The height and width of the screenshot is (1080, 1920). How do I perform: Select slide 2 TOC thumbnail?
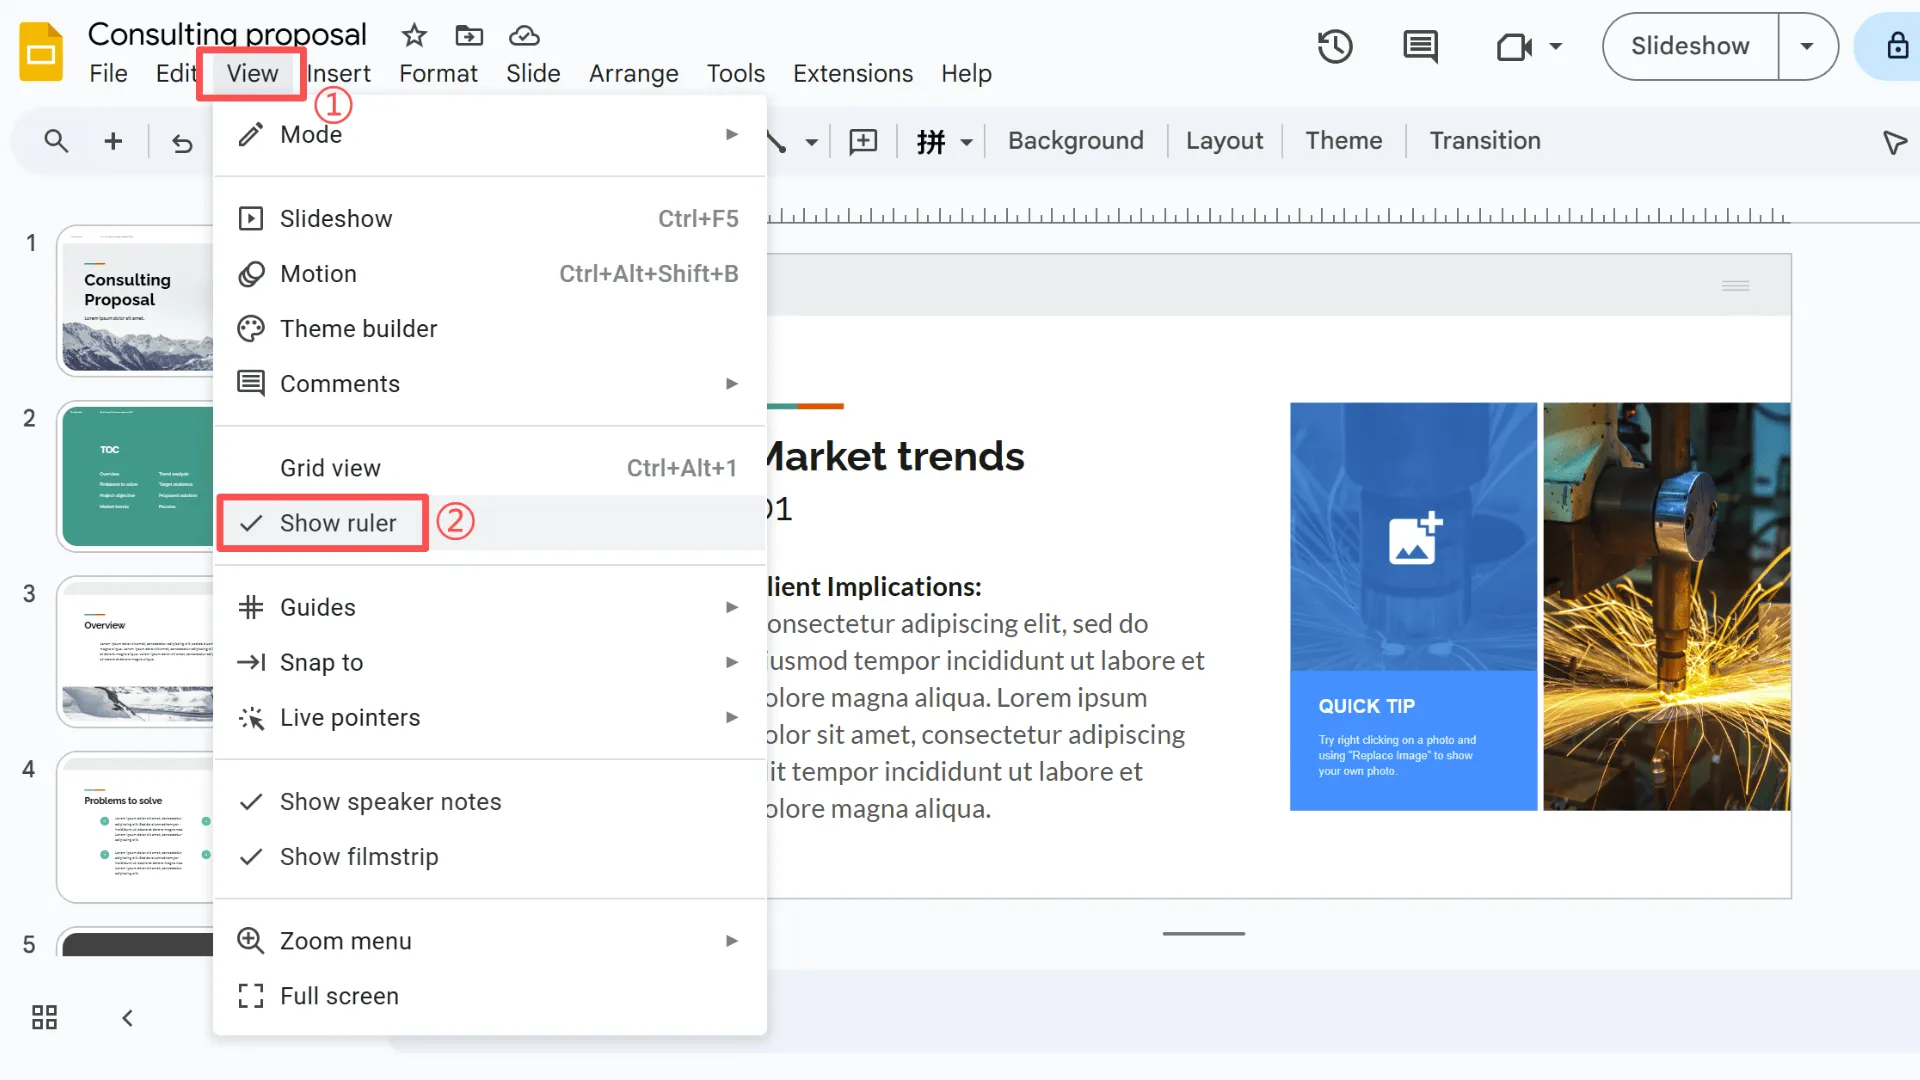point(136,476)
